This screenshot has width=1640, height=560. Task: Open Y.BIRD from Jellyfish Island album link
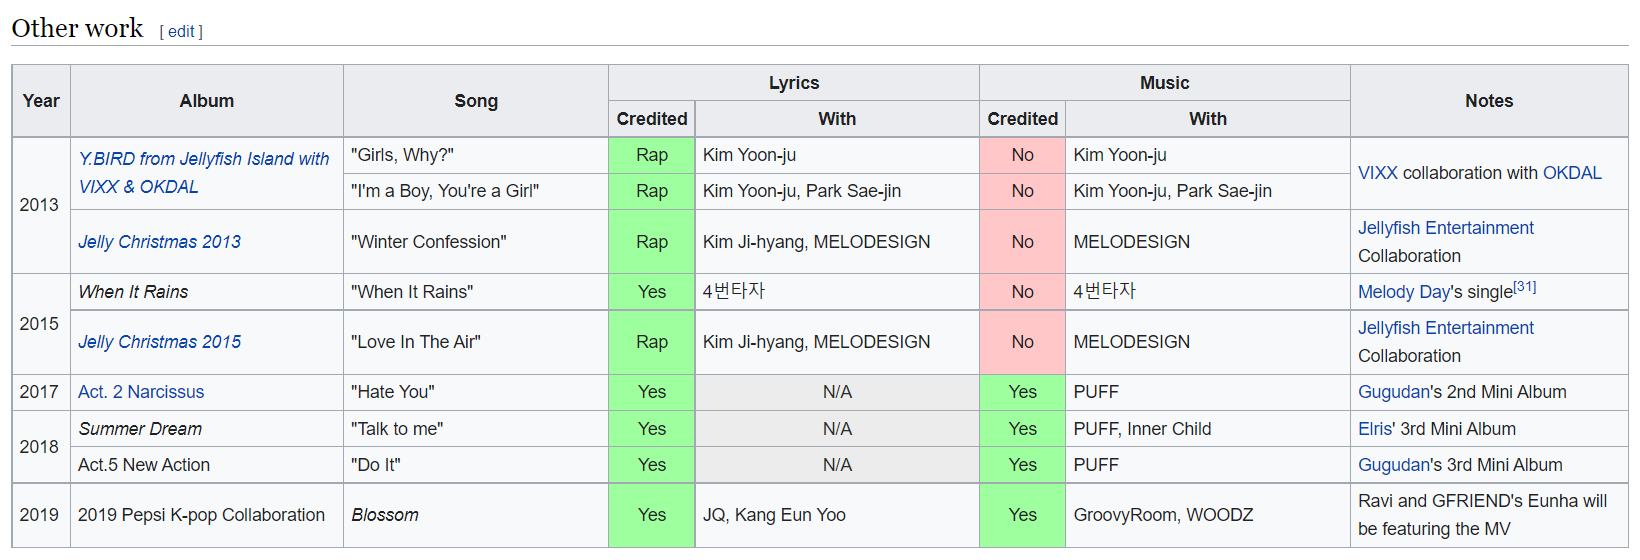tap(204, 173)
